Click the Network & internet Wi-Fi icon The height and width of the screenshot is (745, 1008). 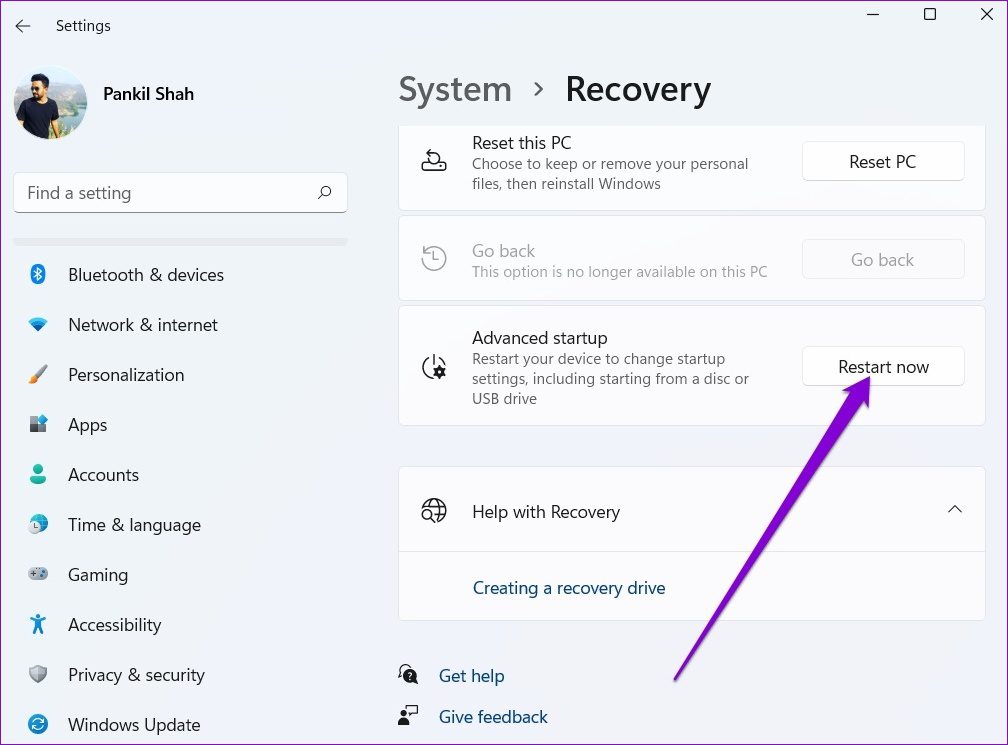coord(38,325)
